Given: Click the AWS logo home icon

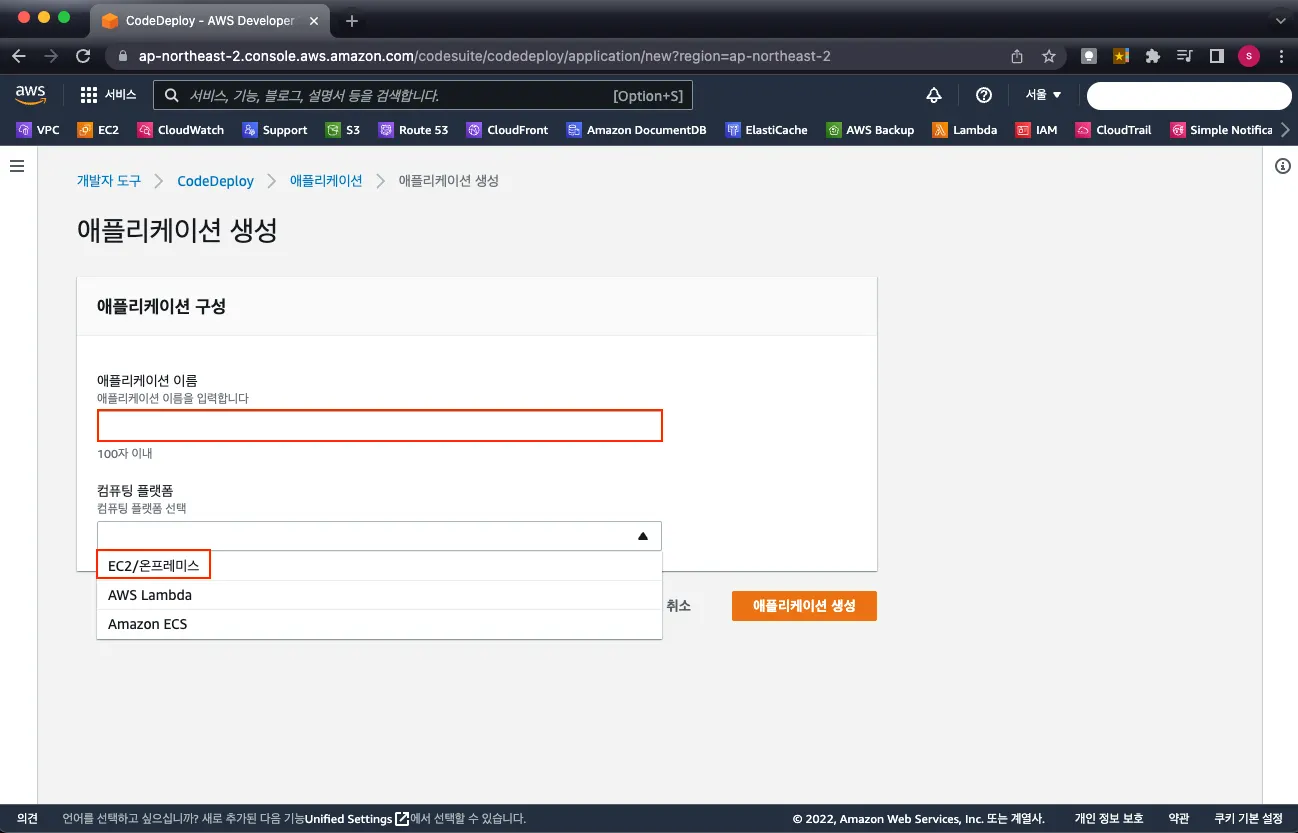Looking at the screenshot, I should click(30, 95).
